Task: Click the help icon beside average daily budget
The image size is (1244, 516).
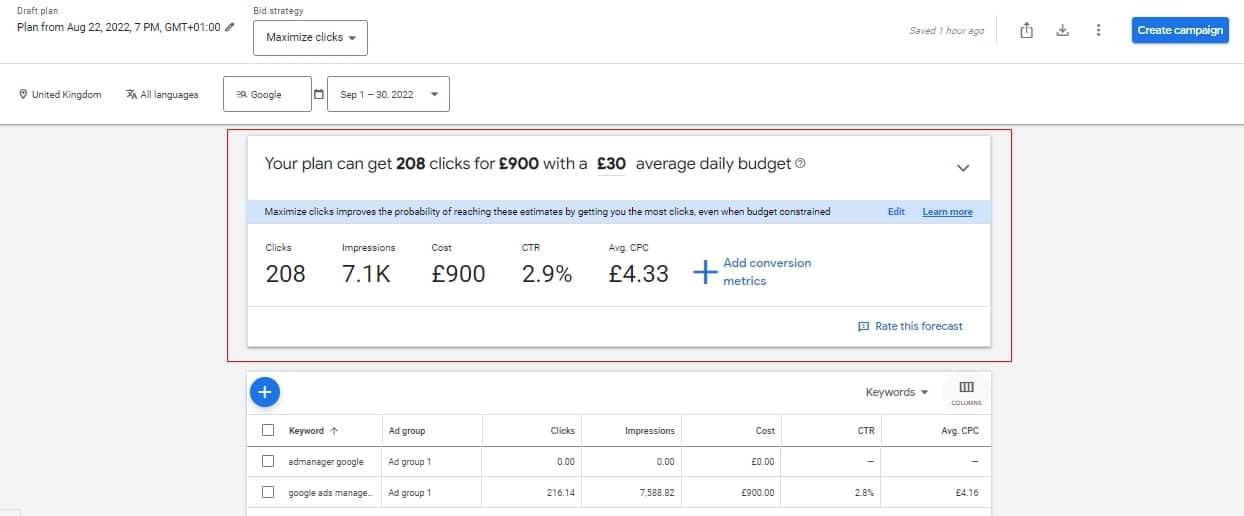Action: pyautogui.click(x=800, y=164)
